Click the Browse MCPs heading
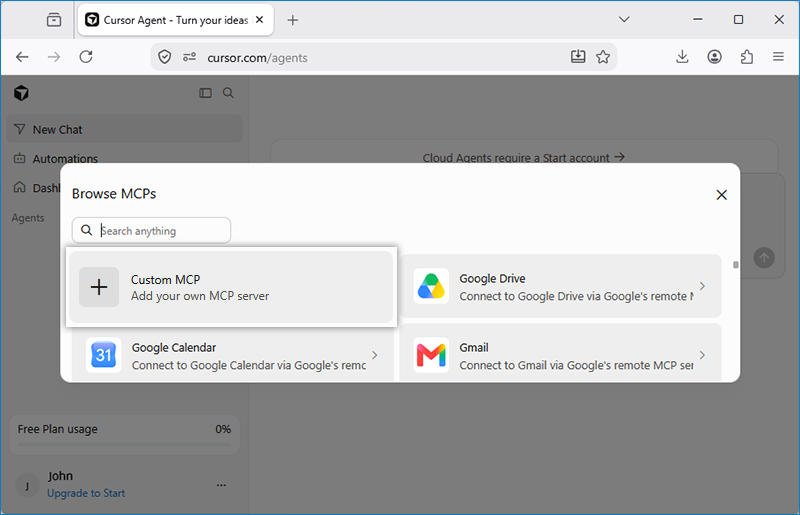800x515 pixels. point(114,194)
